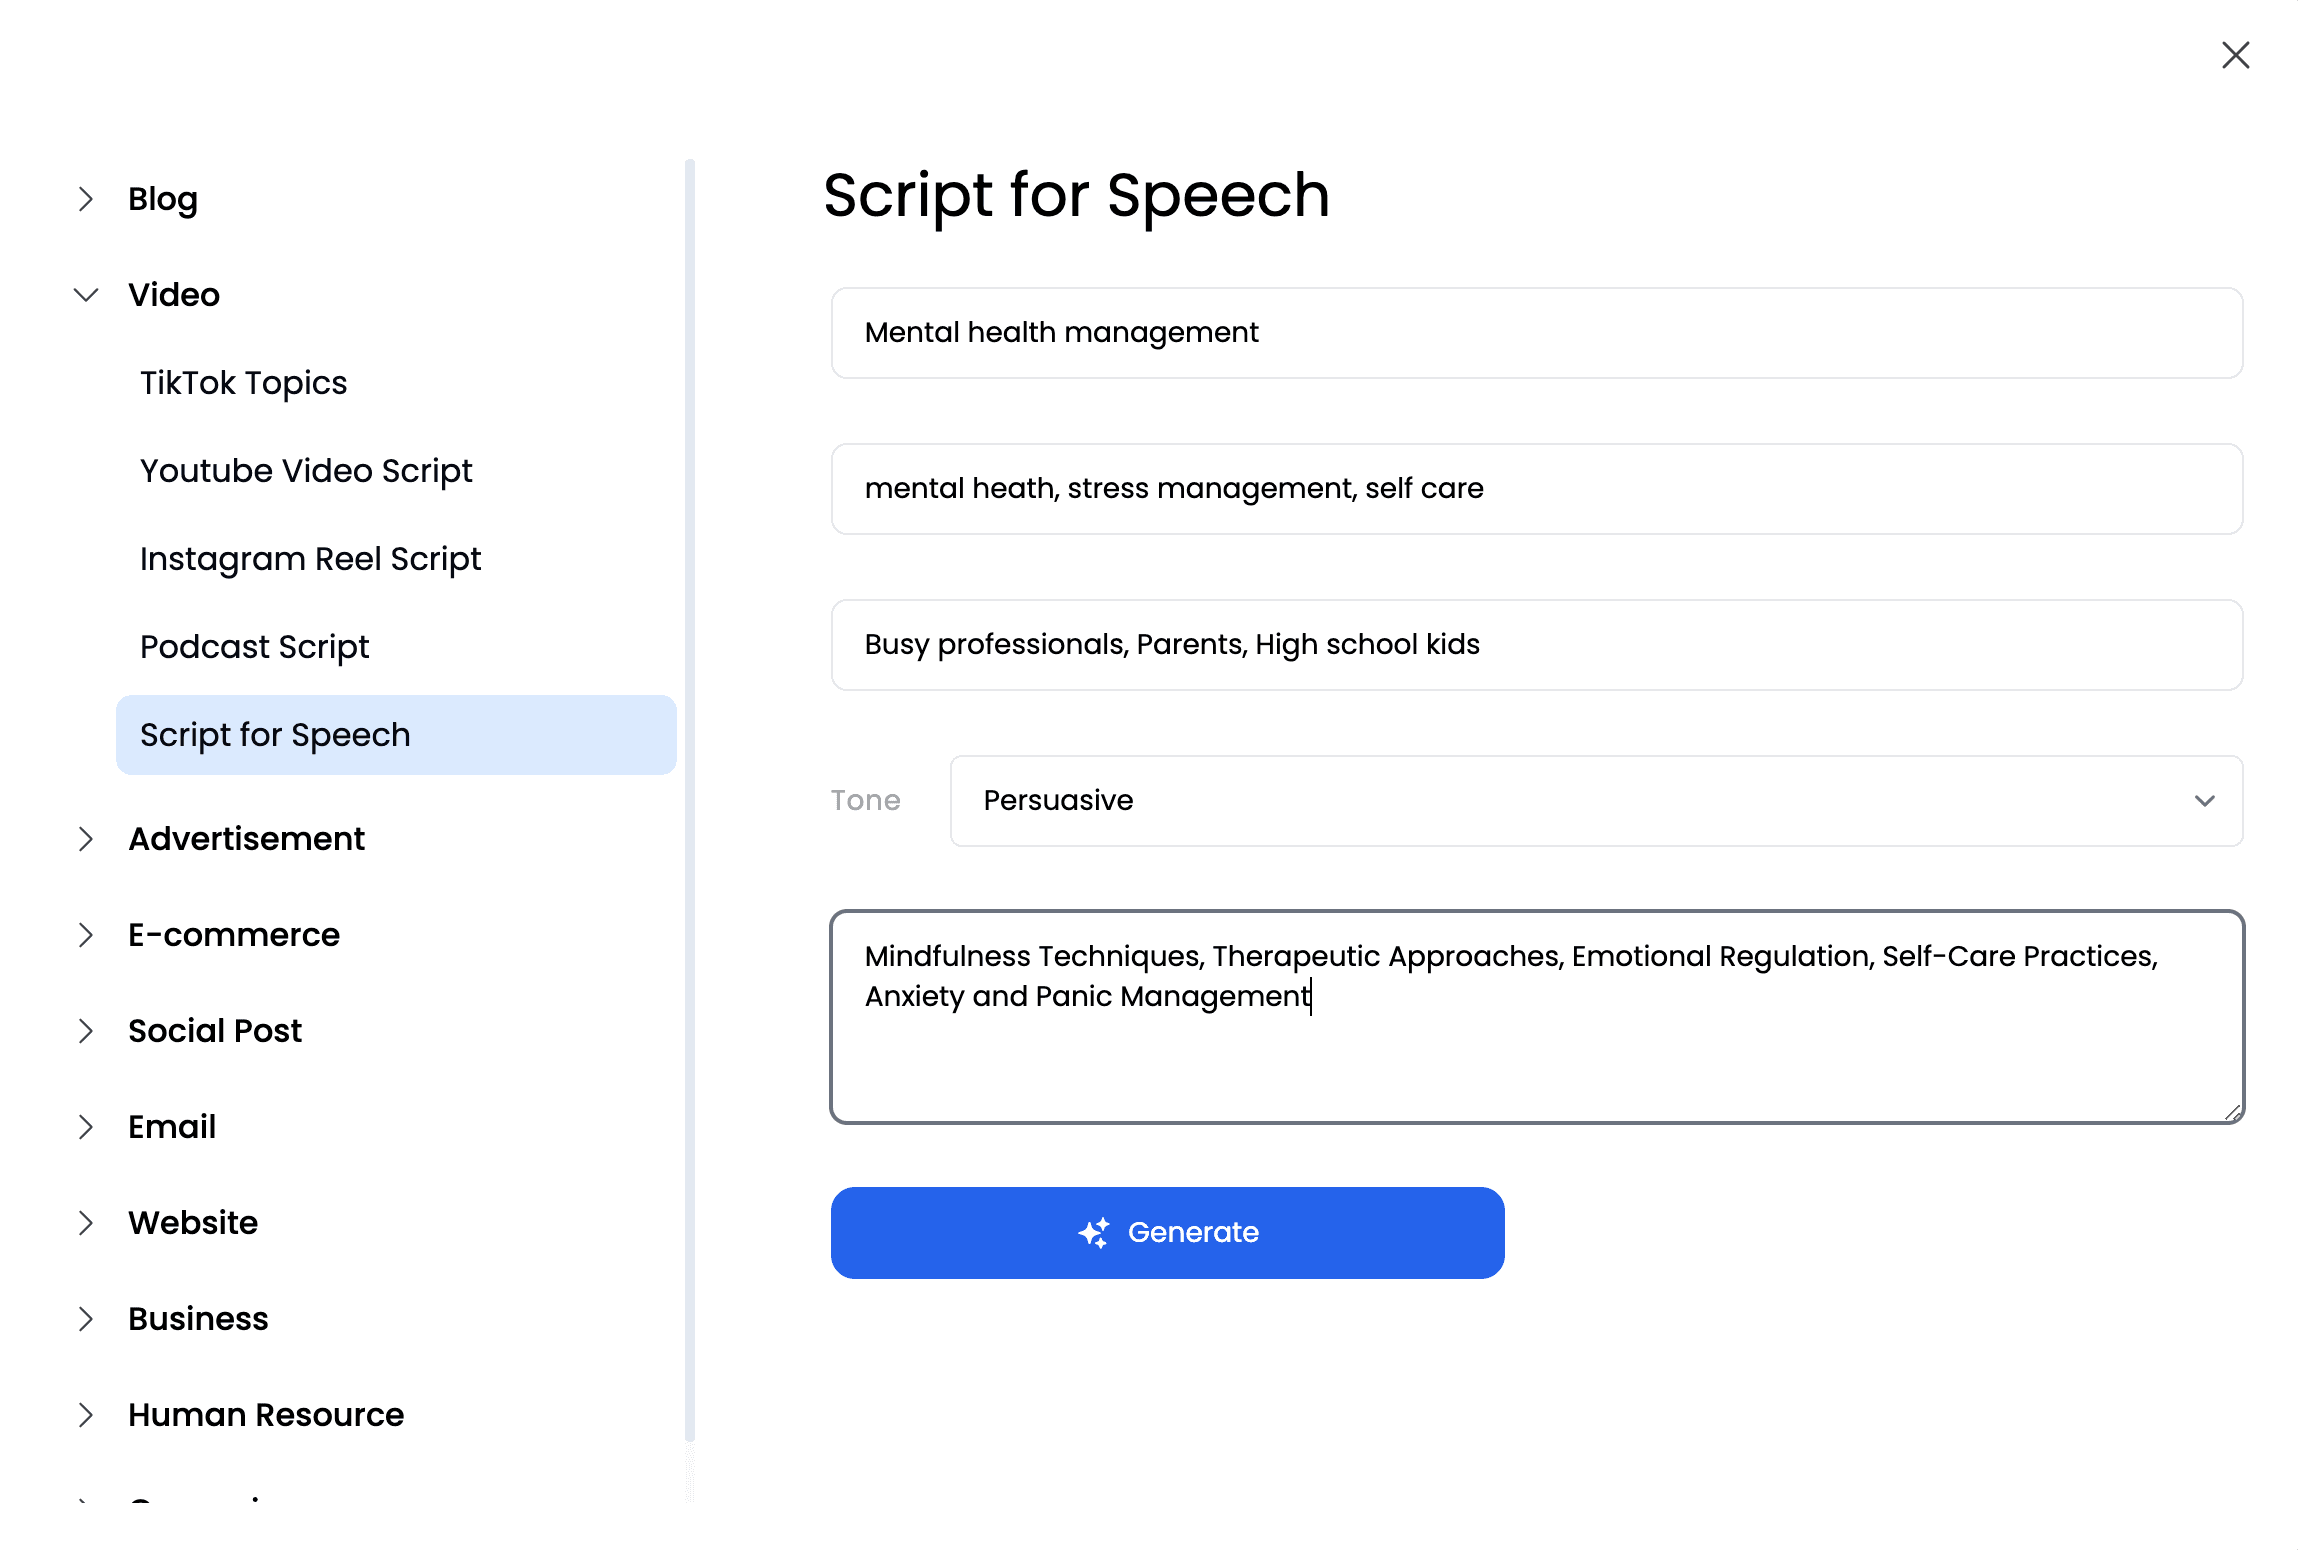Select TikTok Topics template
2298x1550 pixels.
(243, 383)
